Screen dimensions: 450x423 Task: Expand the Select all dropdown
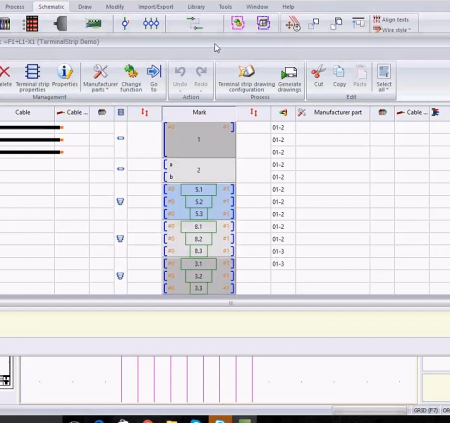pos(384,87)
